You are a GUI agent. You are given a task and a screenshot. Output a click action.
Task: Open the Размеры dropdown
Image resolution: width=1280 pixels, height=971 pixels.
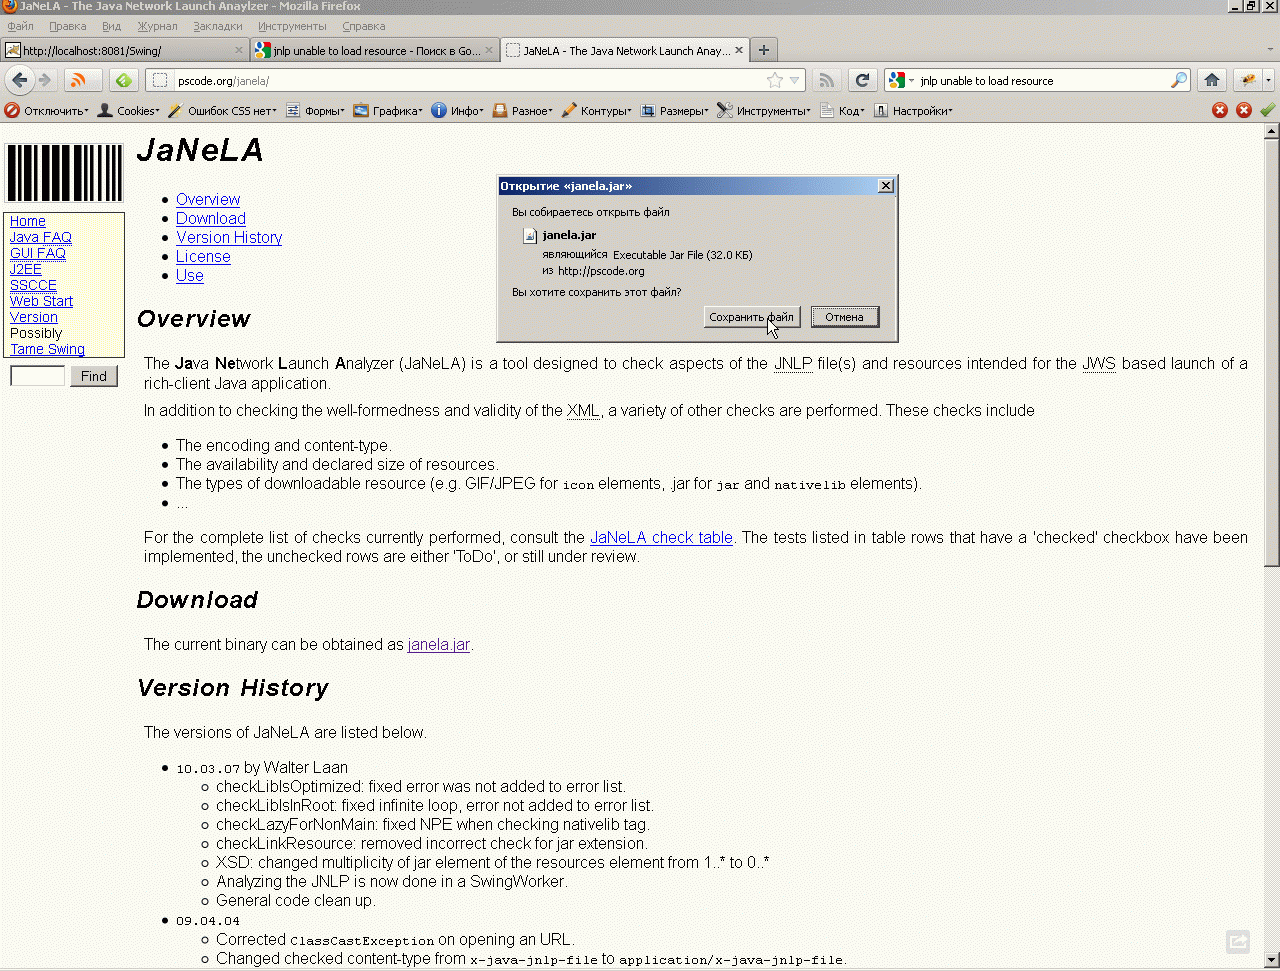(675, 111)
